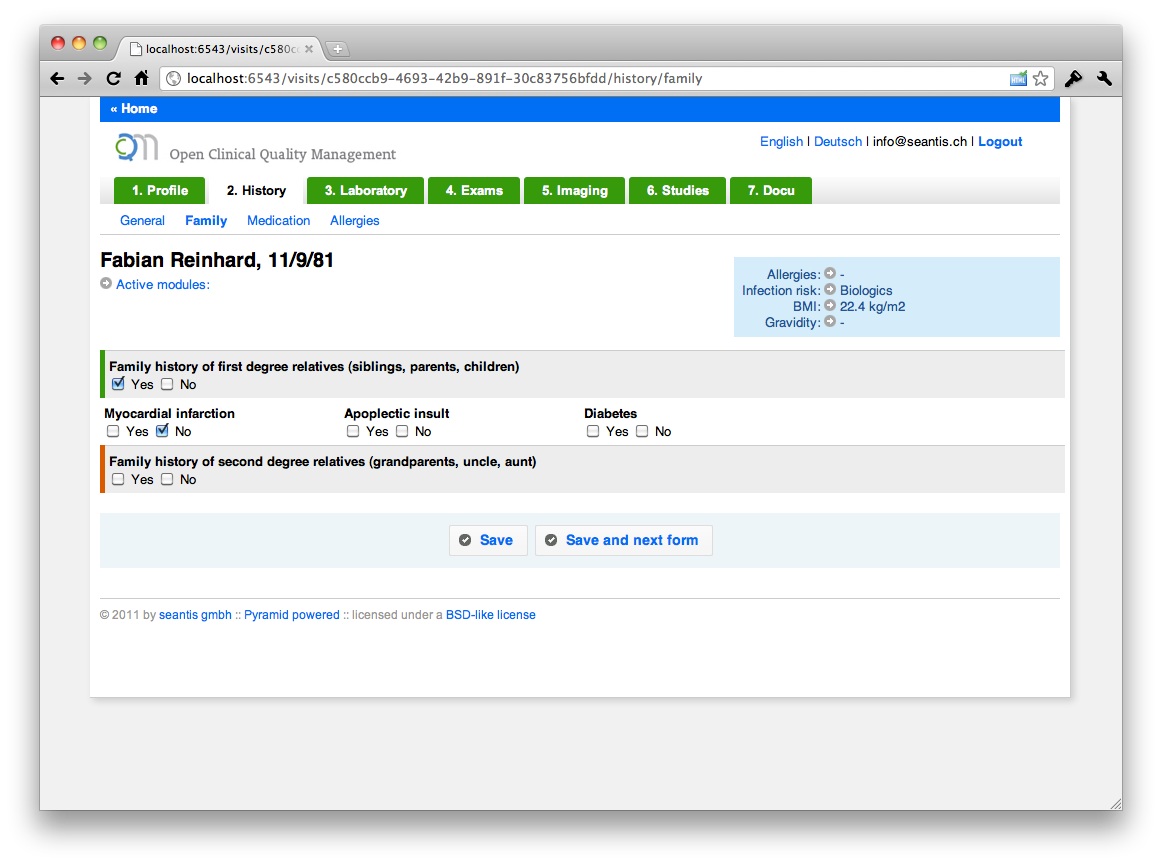Check Yes under Diabetes

[x=593, y=431]
